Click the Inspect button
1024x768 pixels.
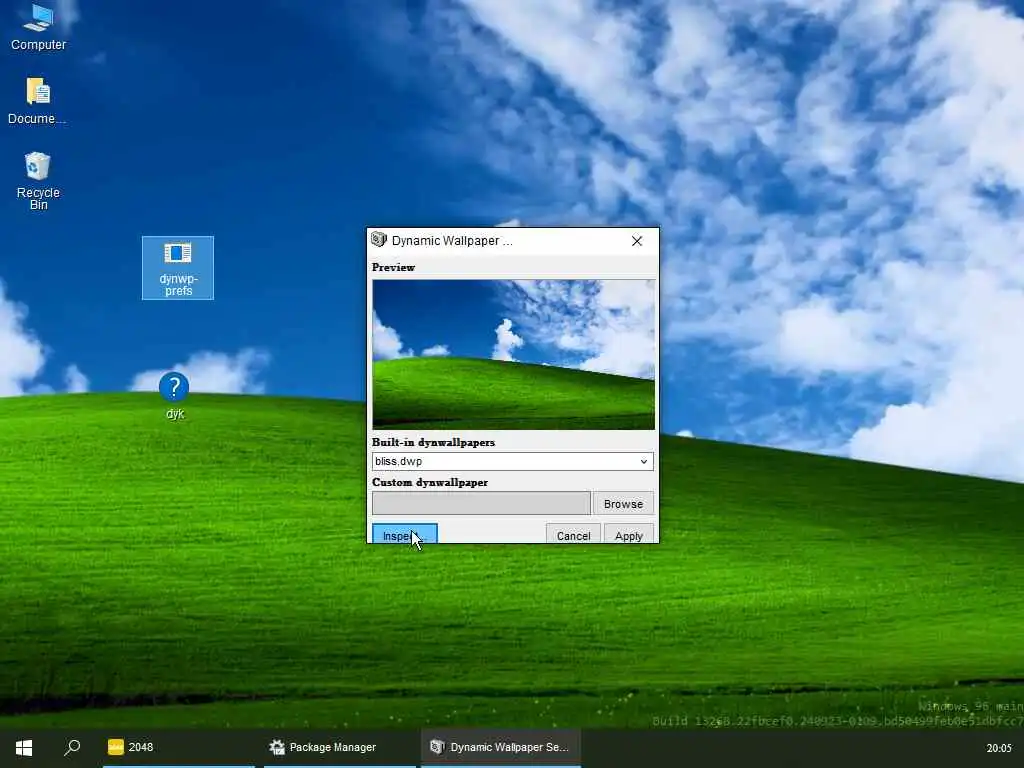click(404, 534)
